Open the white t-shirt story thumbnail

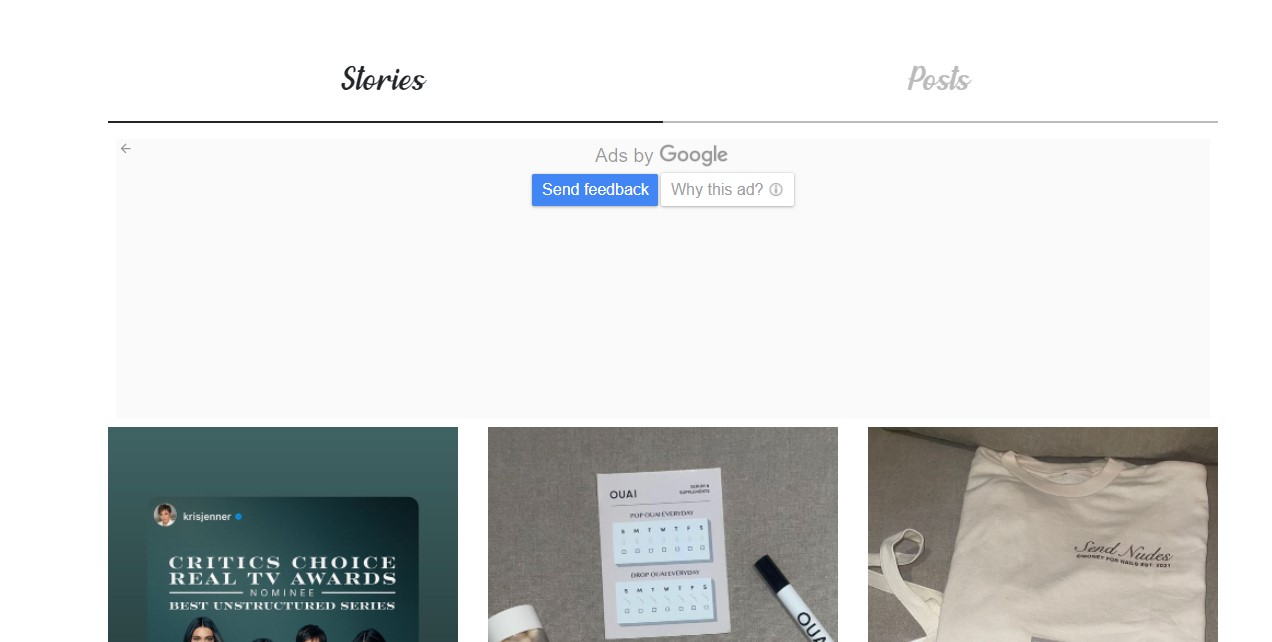click(x=1043, y=534)
